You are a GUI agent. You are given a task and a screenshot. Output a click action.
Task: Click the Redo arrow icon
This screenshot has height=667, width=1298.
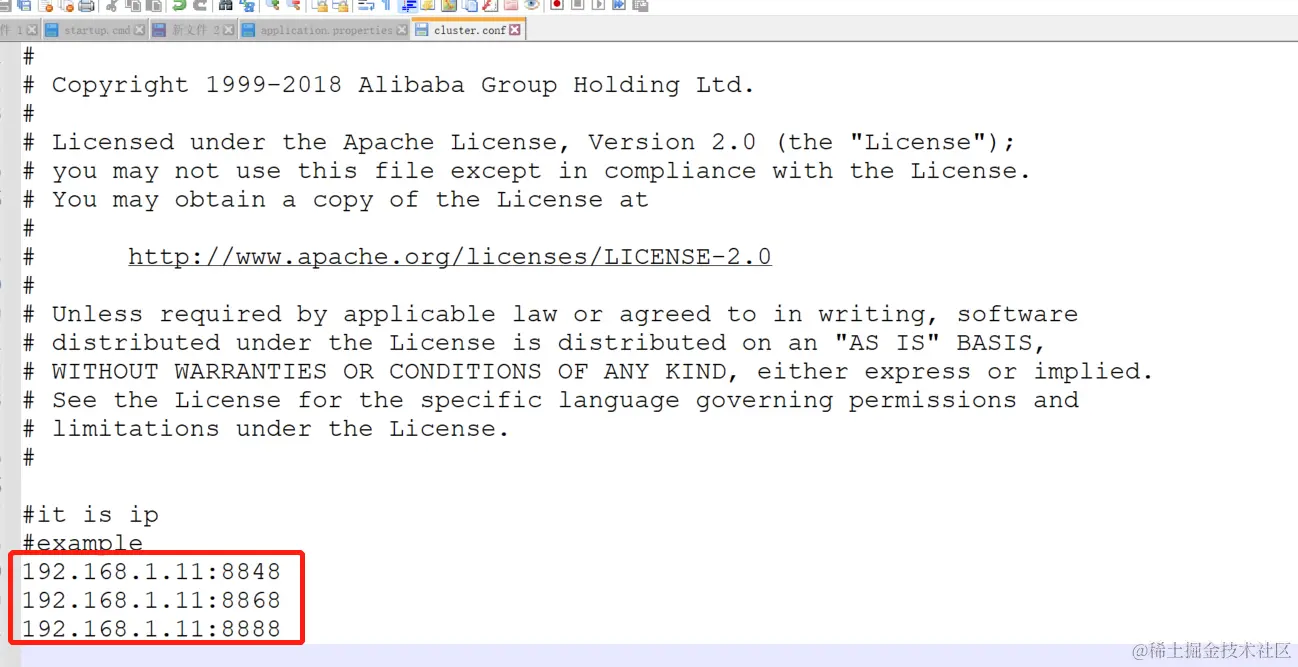coord(201,5)
